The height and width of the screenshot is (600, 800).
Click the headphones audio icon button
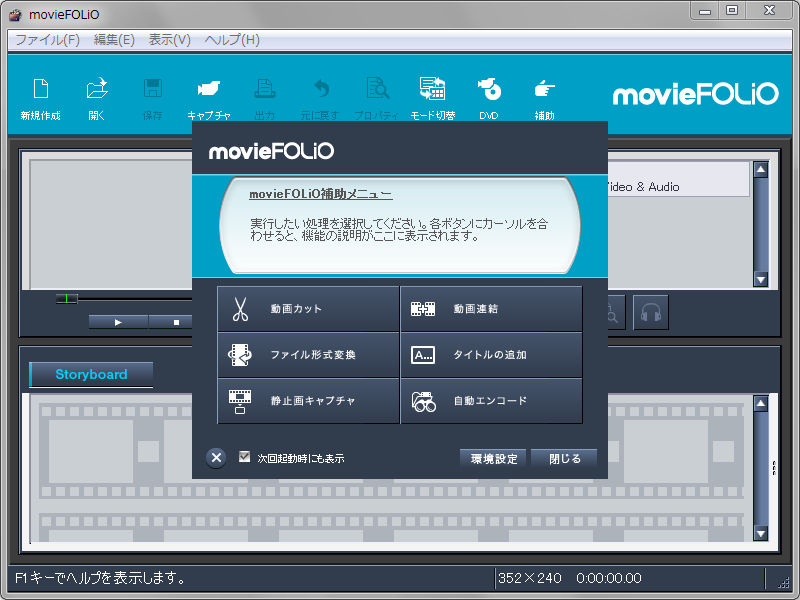coord(651,312)
